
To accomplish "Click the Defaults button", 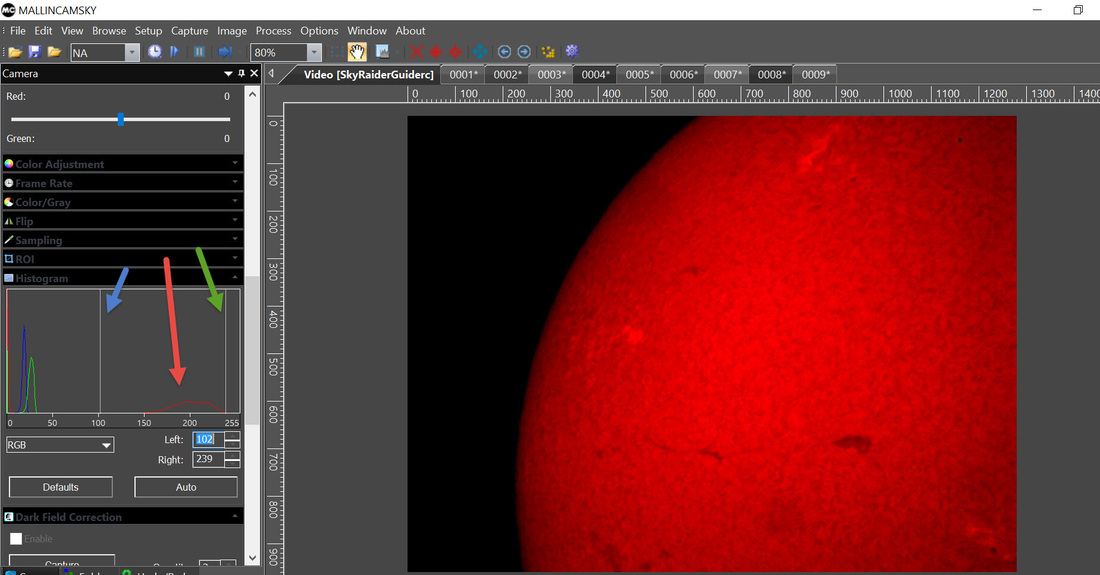I will coord(60,487).
